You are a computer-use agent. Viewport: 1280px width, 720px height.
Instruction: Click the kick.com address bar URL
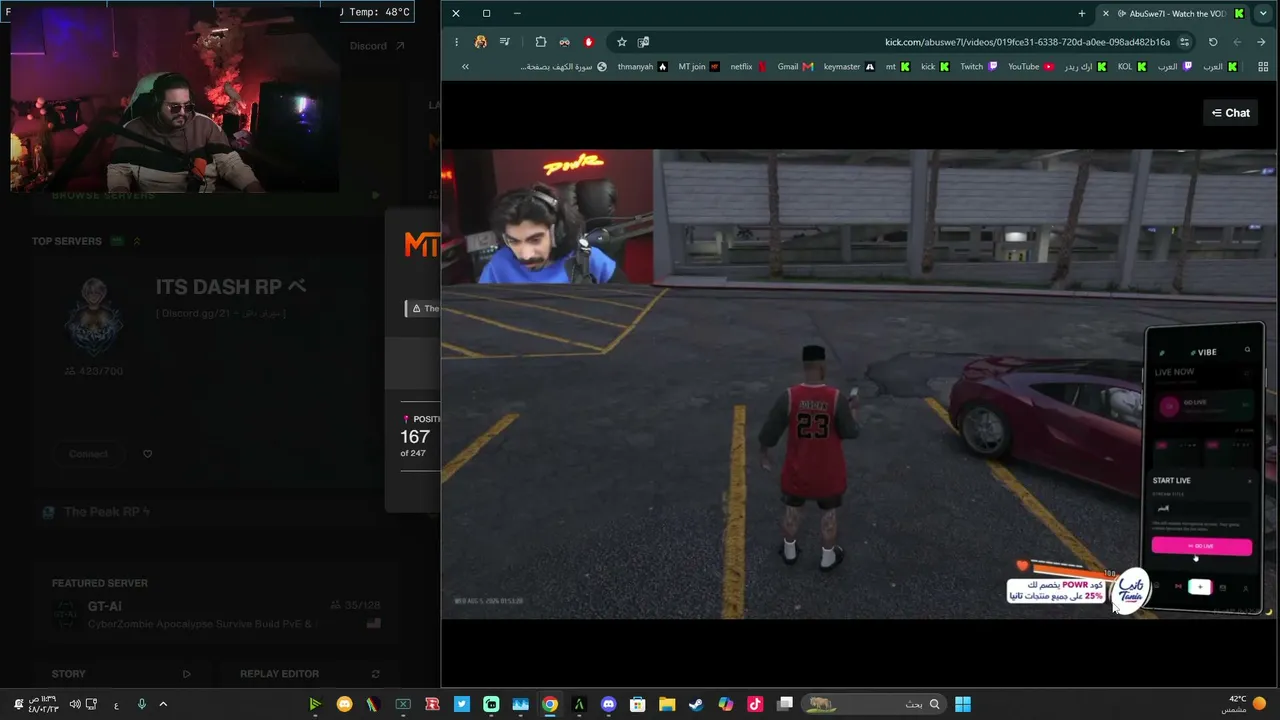pos(1027,42)
